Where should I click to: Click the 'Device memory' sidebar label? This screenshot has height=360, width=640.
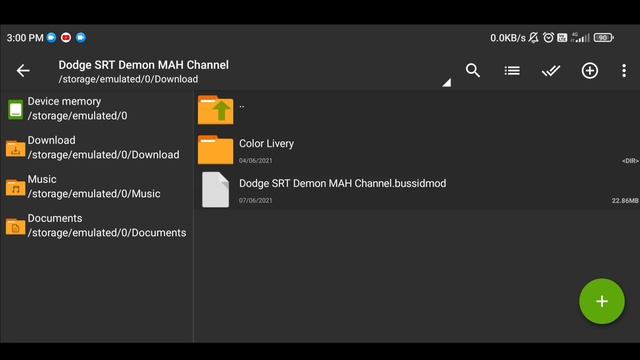coord(64,101)
